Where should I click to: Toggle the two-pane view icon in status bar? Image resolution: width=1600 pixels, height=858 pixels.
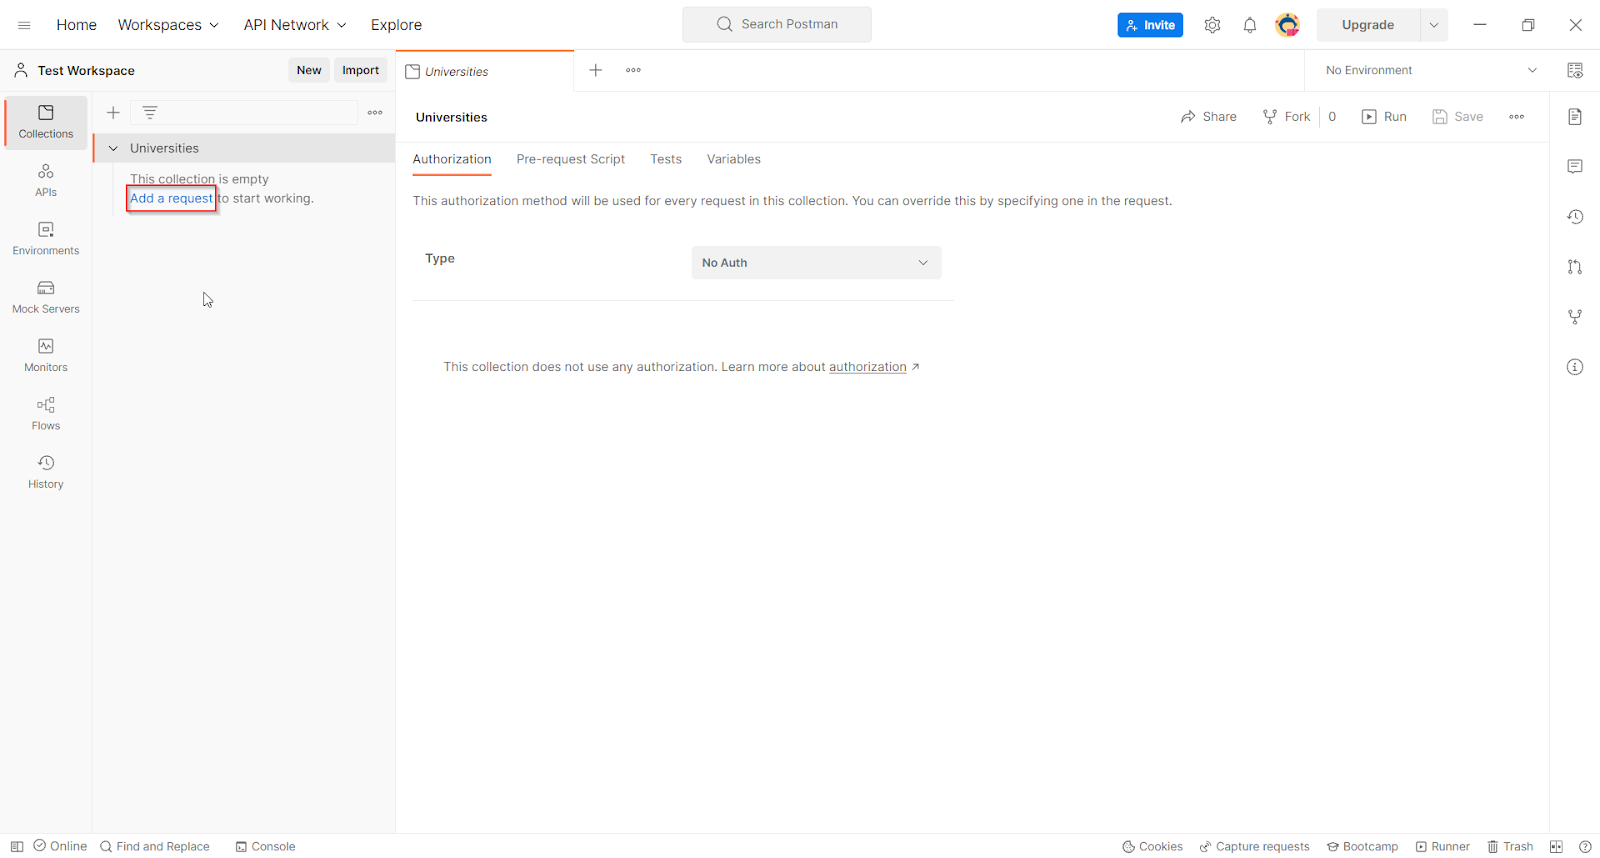(x=1556, y=846)
